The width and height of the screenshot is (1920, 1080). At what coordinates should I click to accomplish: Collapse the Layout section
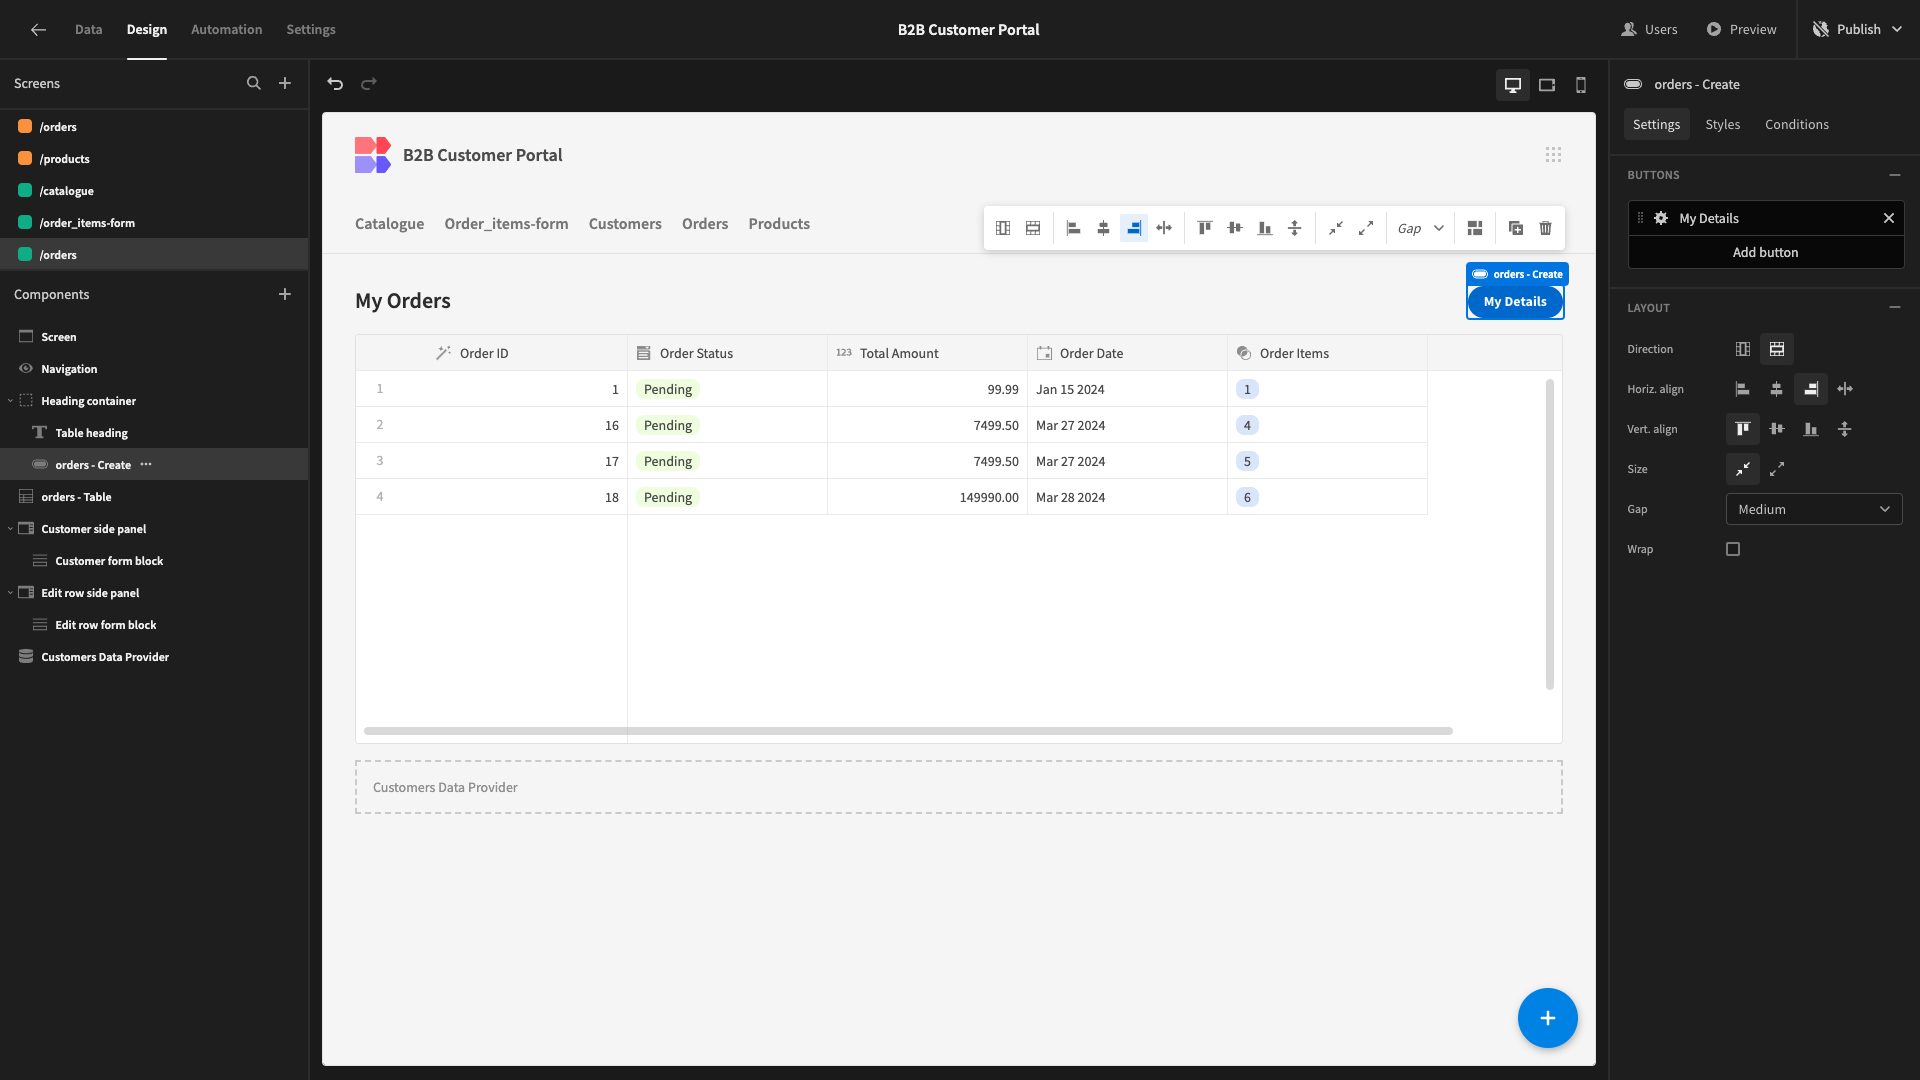[x=1895, y=308]
